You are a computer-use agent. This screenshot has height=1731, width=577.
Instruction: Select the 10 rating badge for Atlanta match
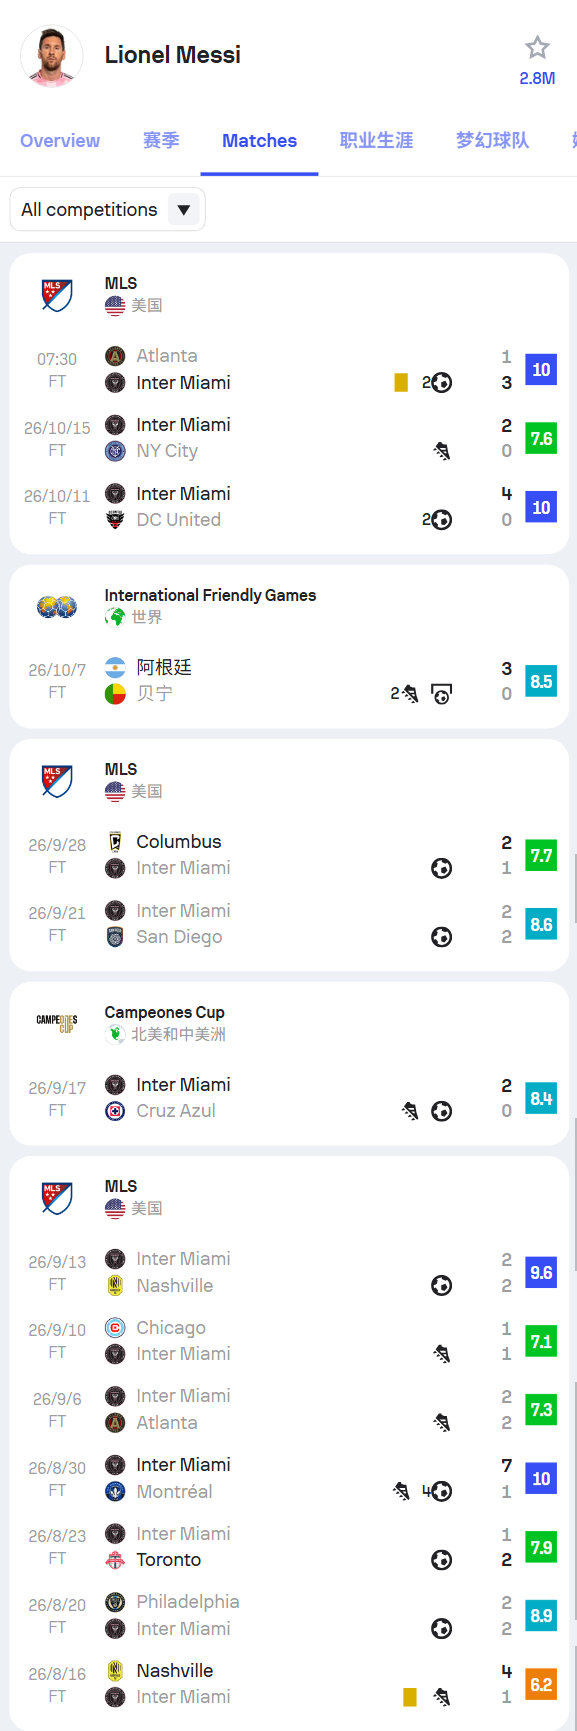(541, 369)
